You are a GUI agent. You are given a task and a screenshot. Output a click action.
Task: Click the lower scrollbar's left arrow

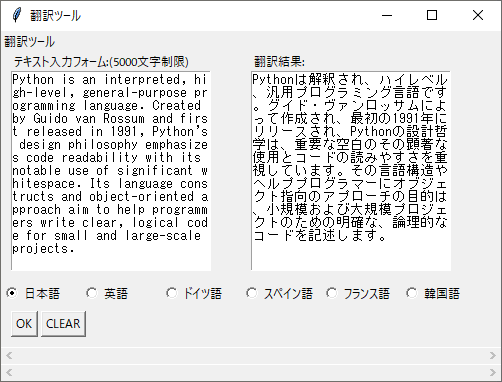pyautogui.click(x=9, y=372)
